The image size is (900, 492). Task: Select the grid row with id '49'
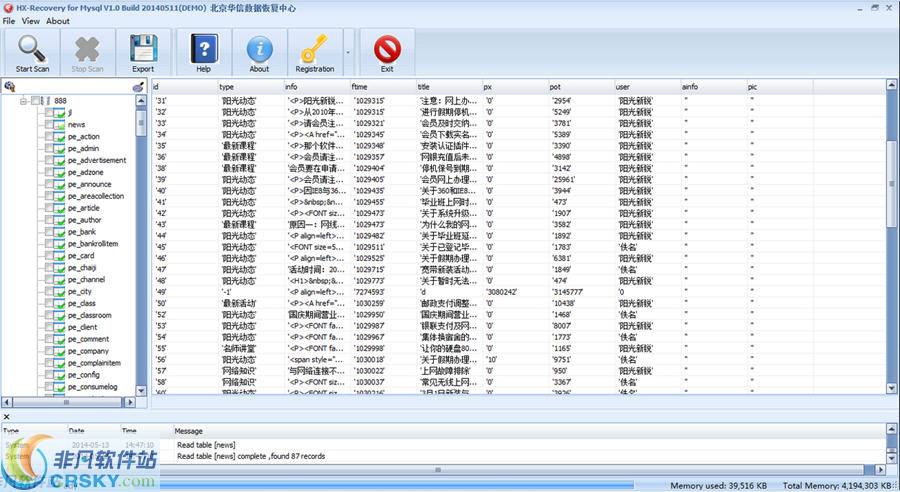[x=519, y=292]
